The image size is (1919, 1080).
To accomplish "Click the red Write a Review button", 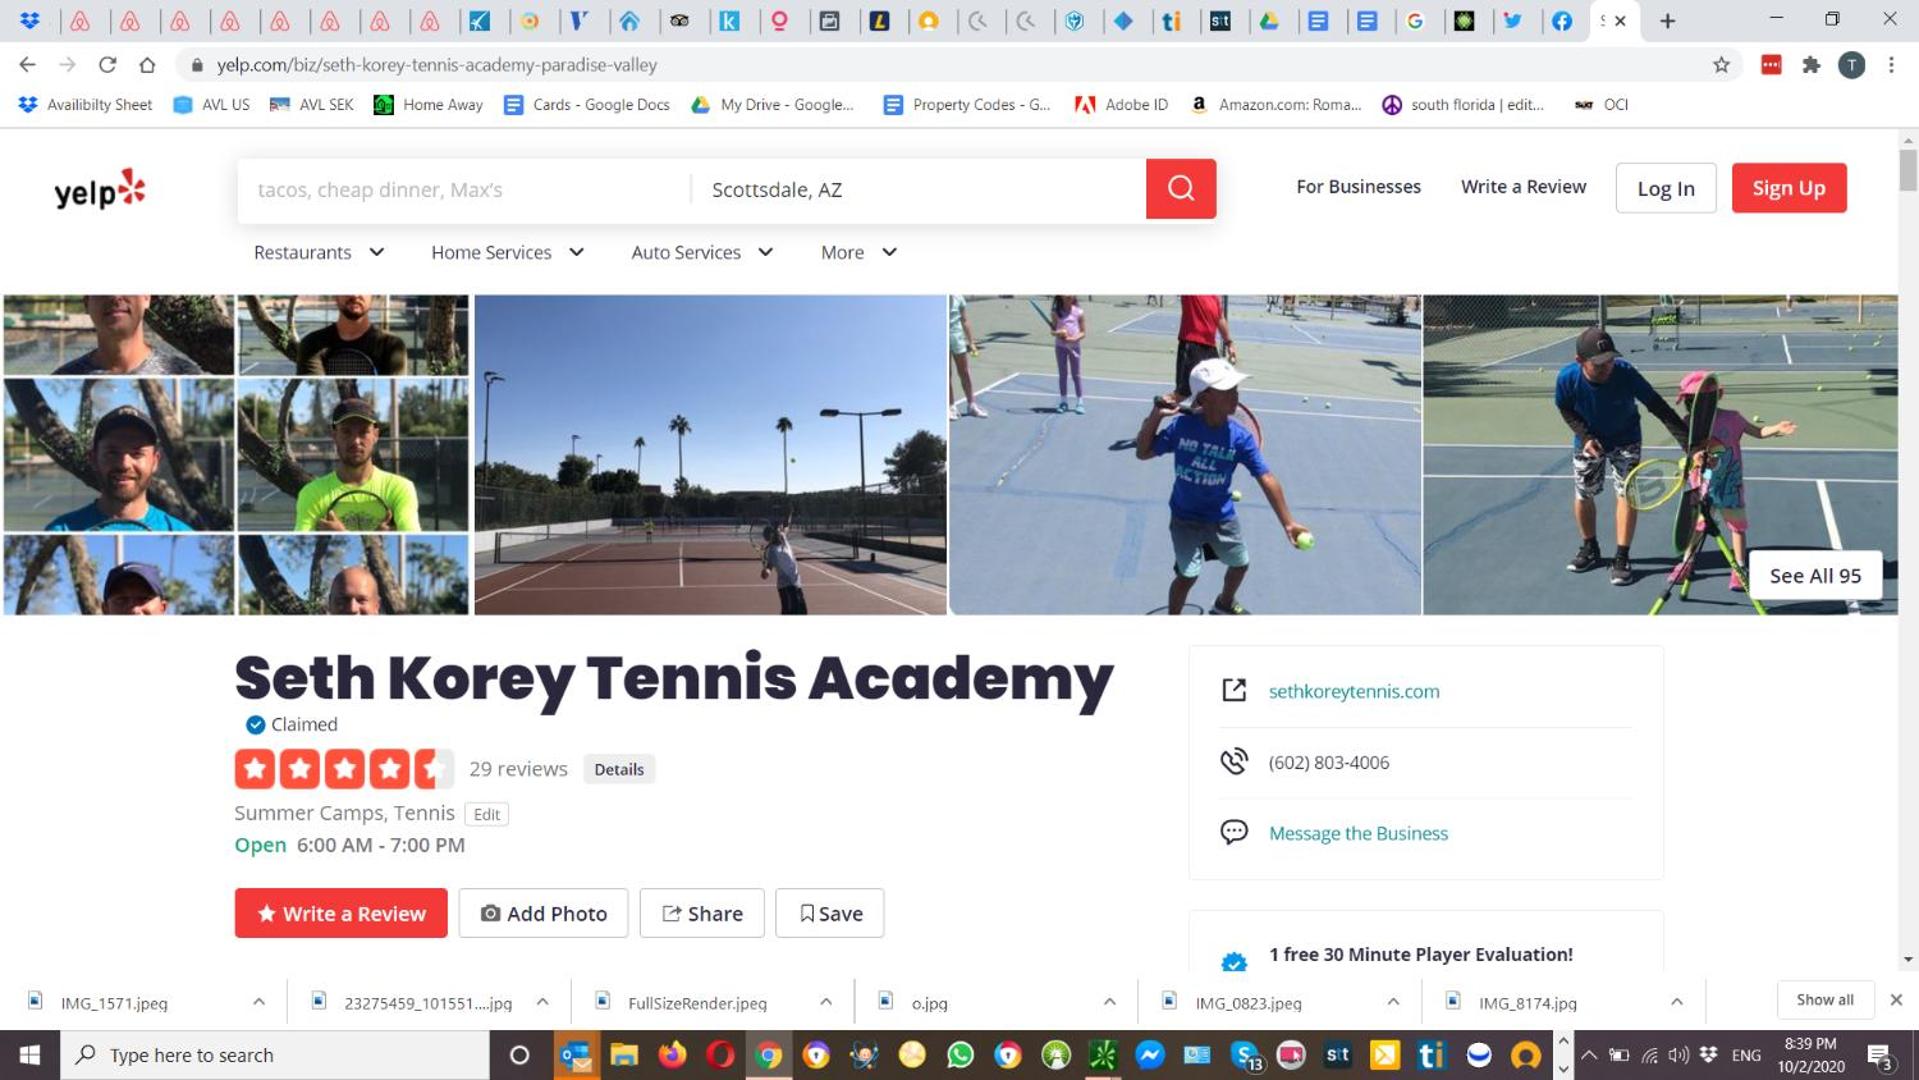I will point(341,913).
